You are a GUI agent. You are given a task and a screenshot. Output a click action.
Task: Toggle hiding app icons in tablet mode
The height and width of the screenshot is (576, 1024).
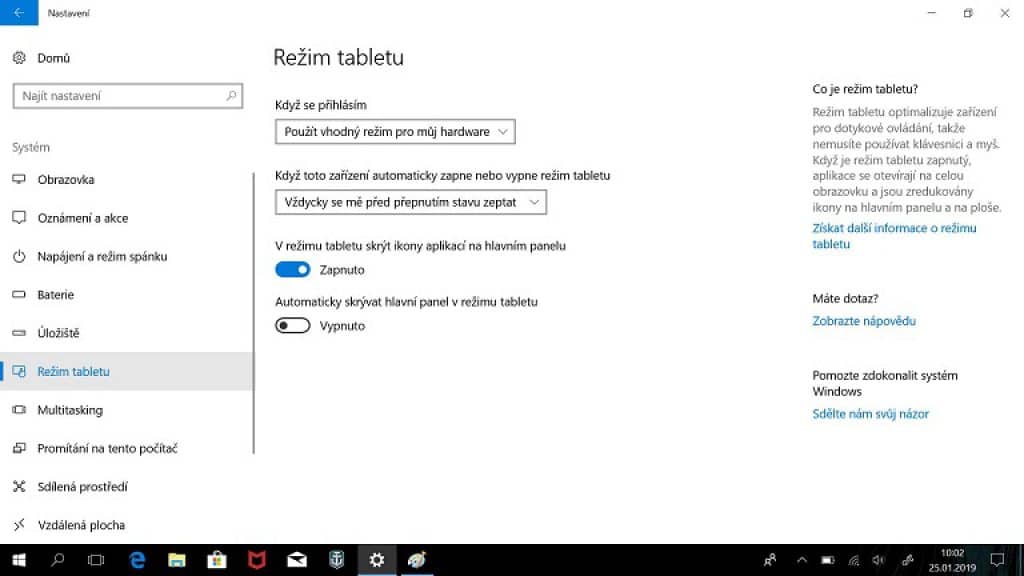click(293, 270)
